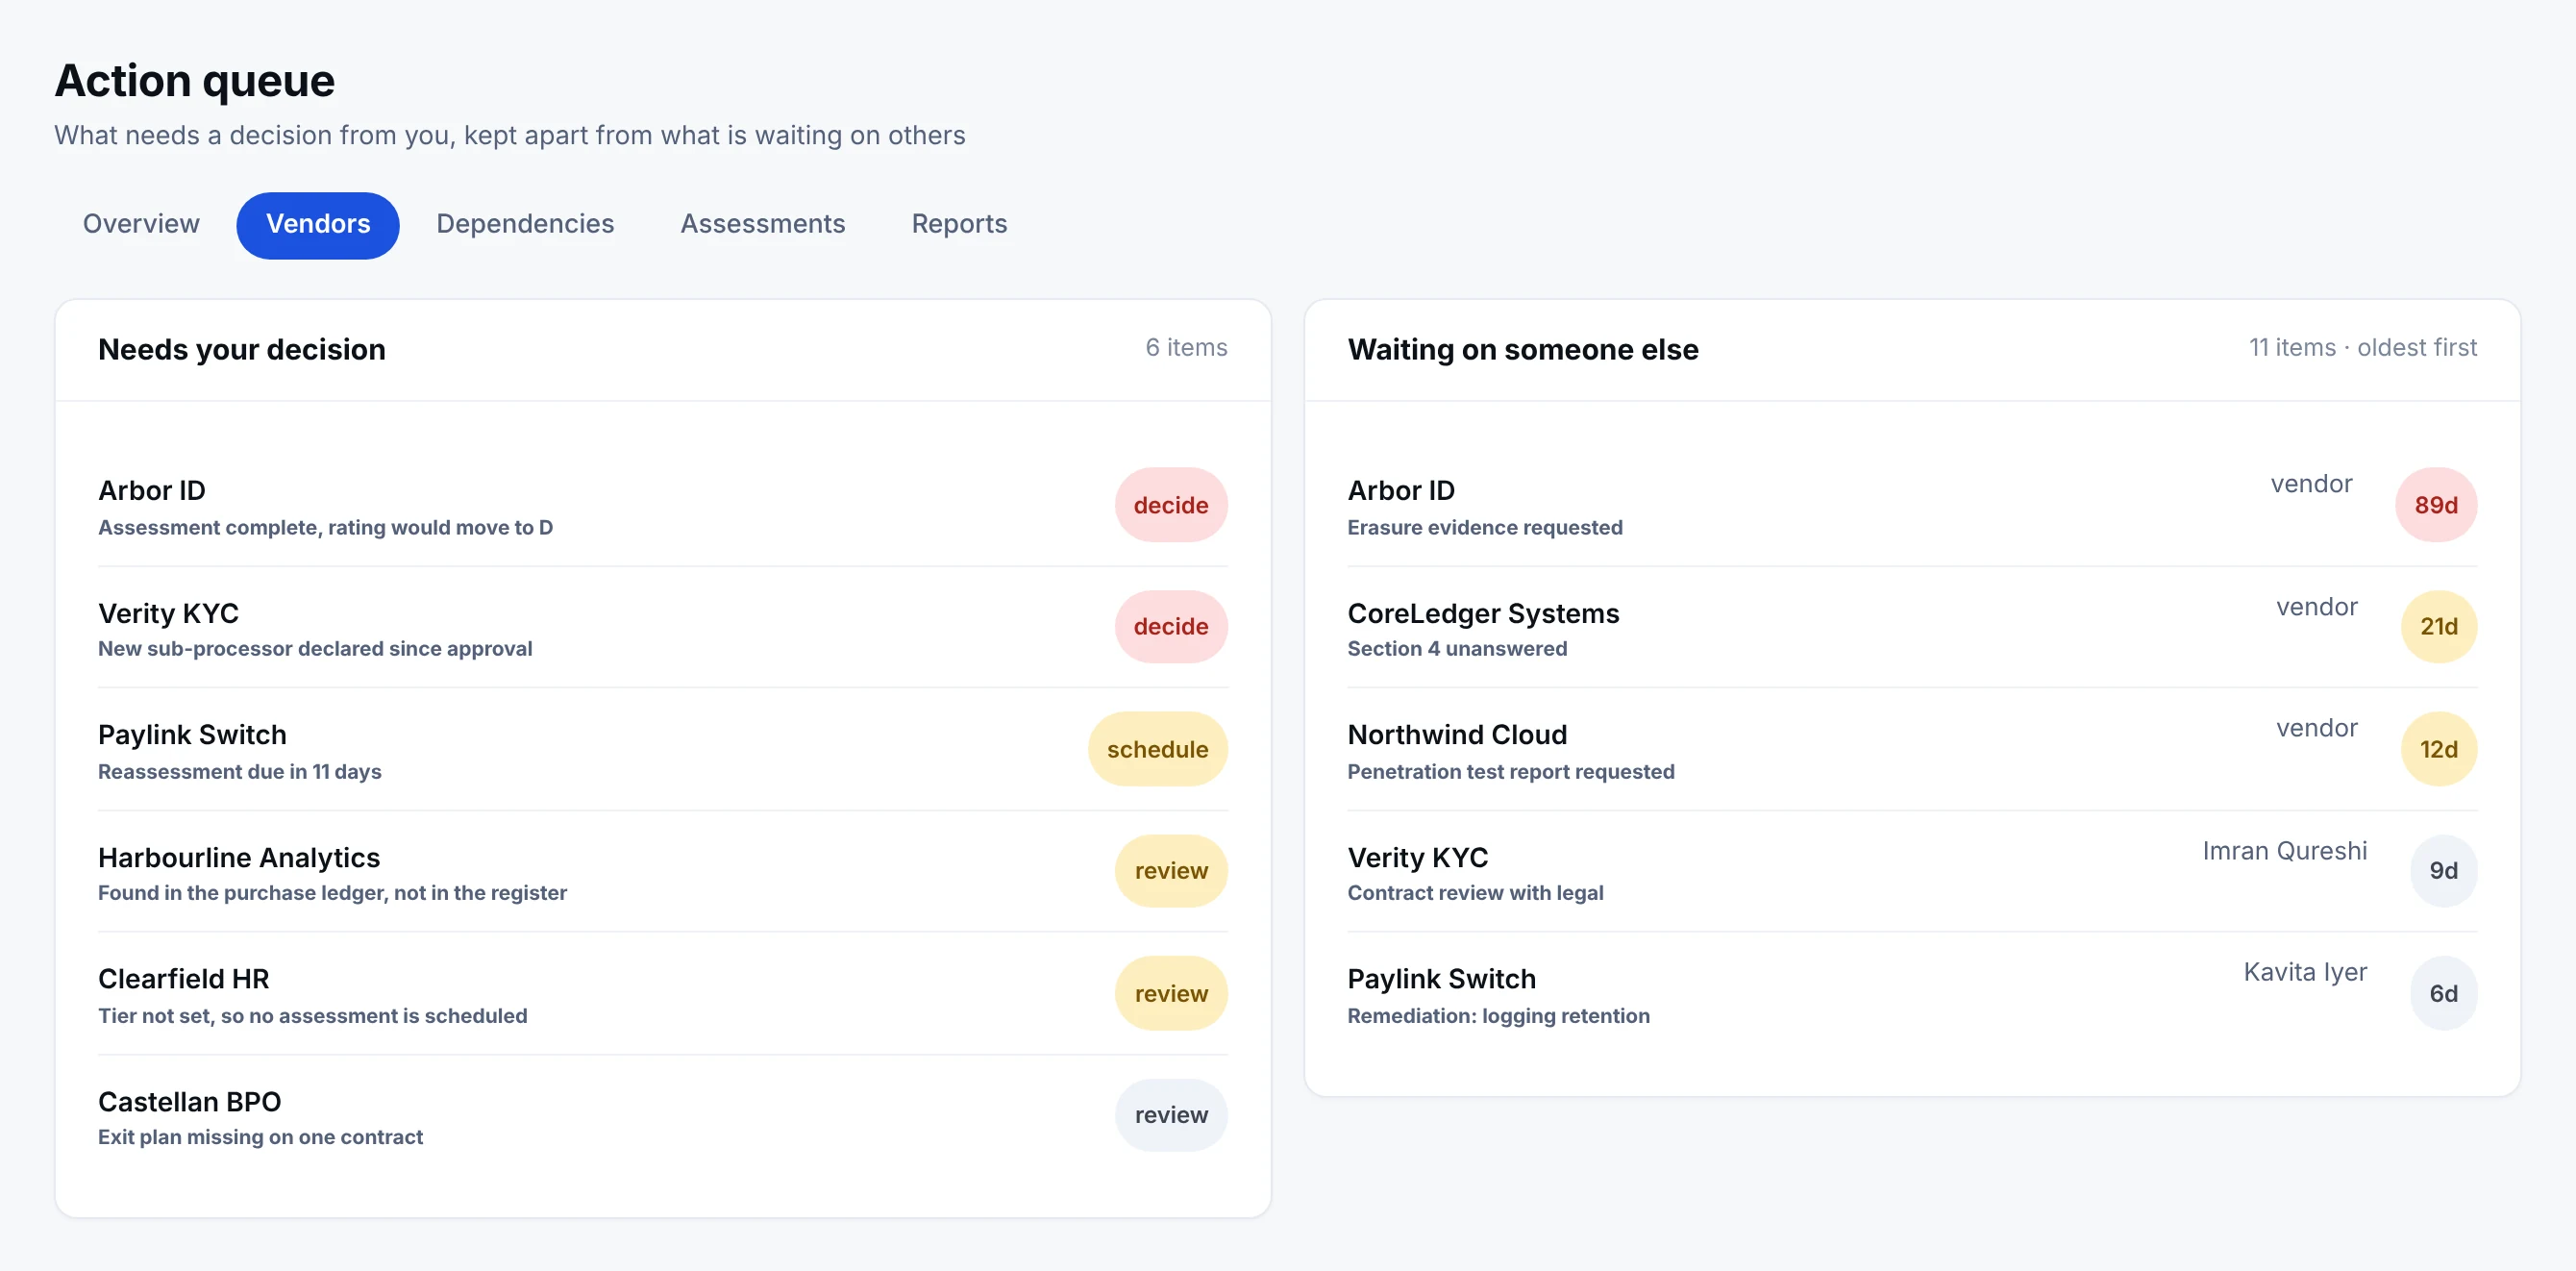Click the 6d age badge

pyautogui.click(x=2444, y=993)
